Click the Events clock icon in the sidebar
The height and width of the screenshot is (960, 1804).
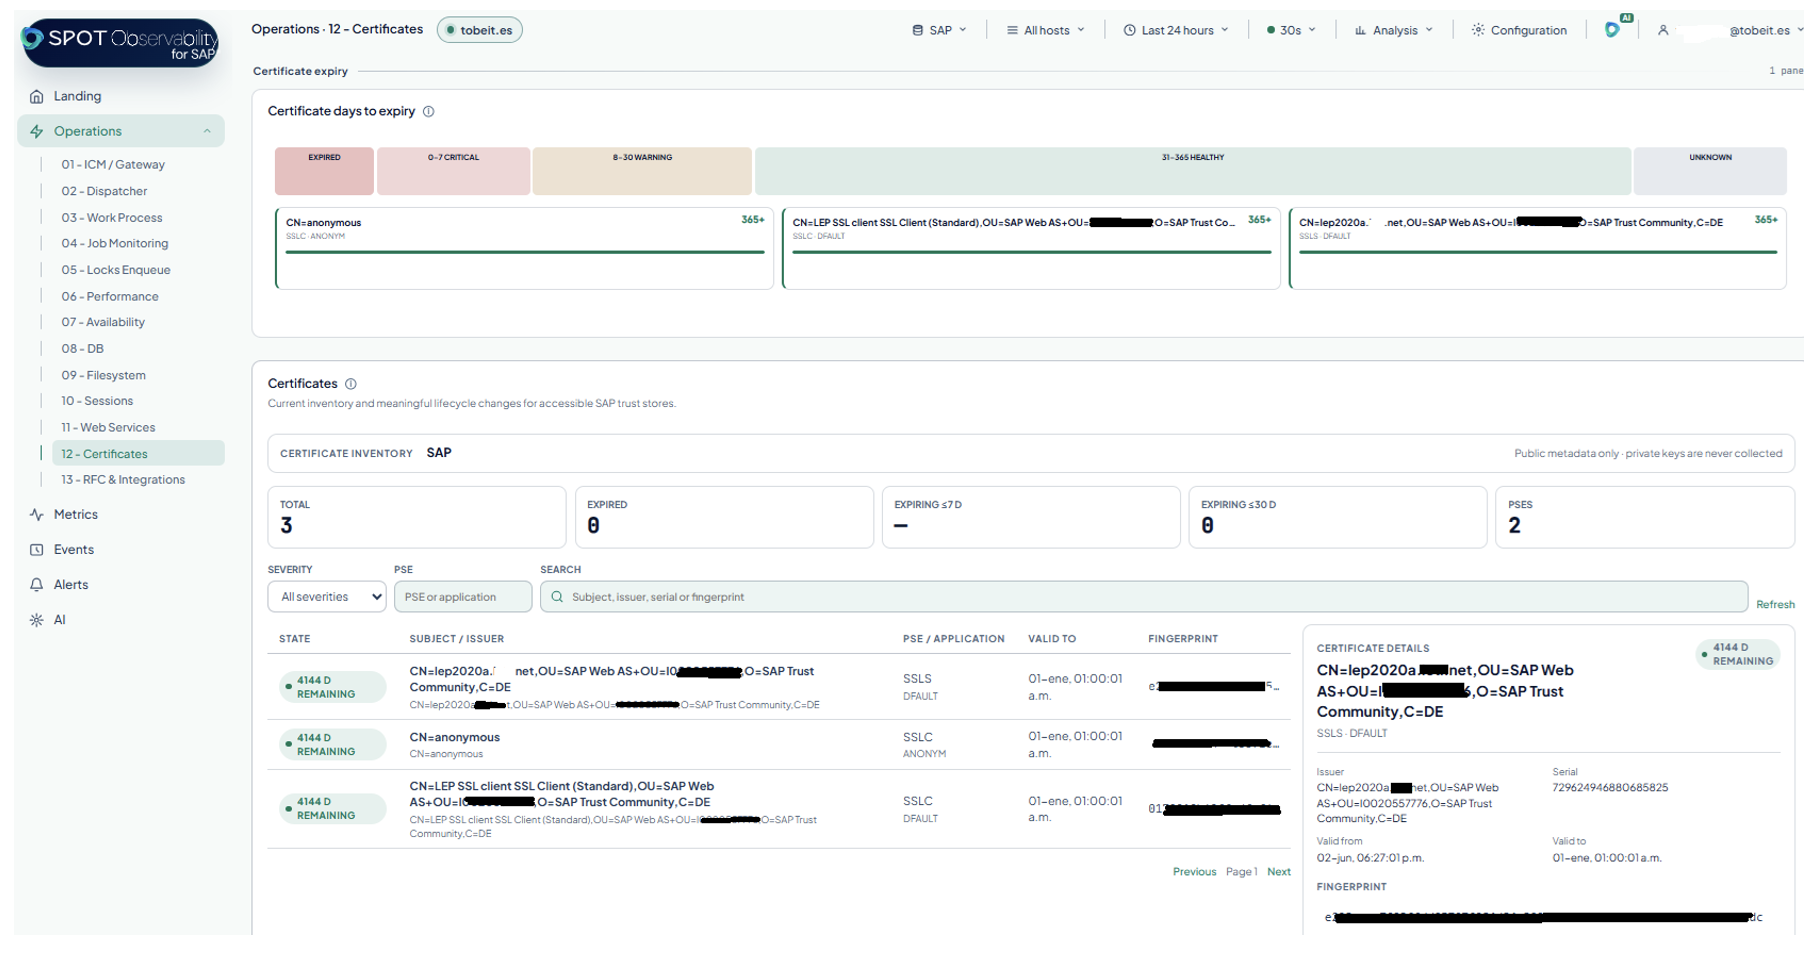[x=37, y=549]
